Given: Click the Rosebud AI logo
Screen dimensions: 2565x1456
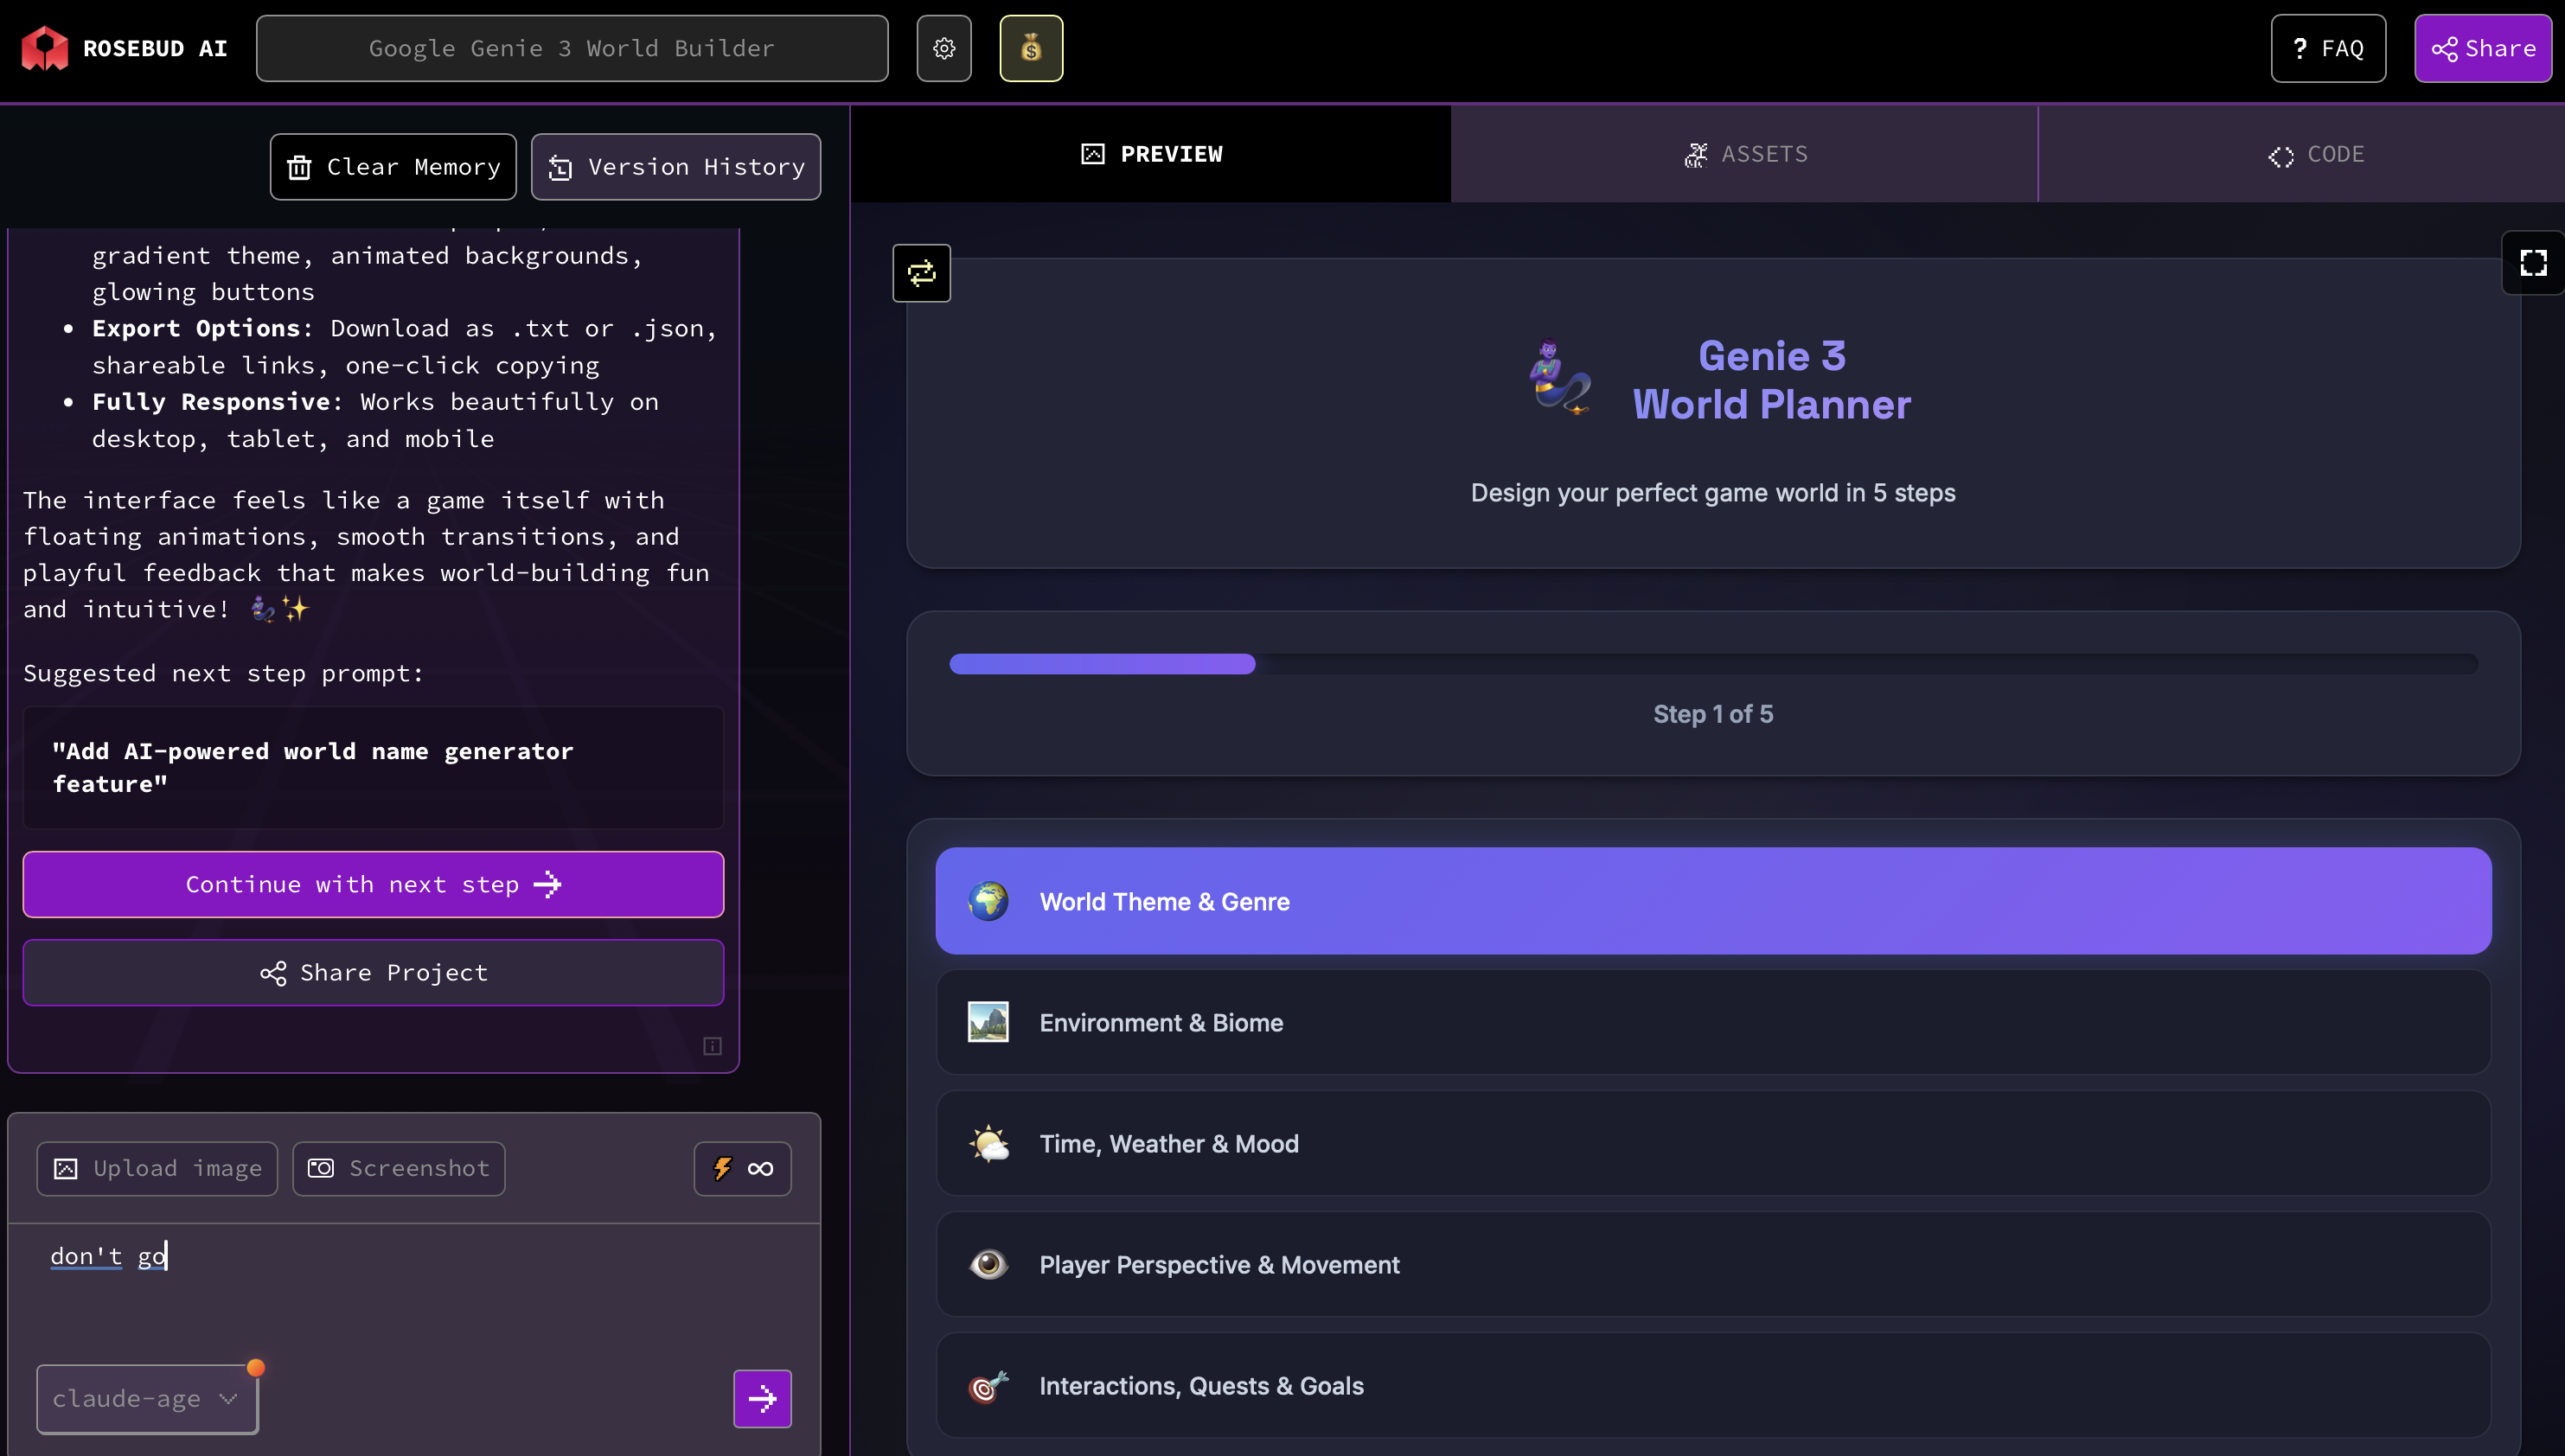Looking at the screenshot, I should click(45, 48).
